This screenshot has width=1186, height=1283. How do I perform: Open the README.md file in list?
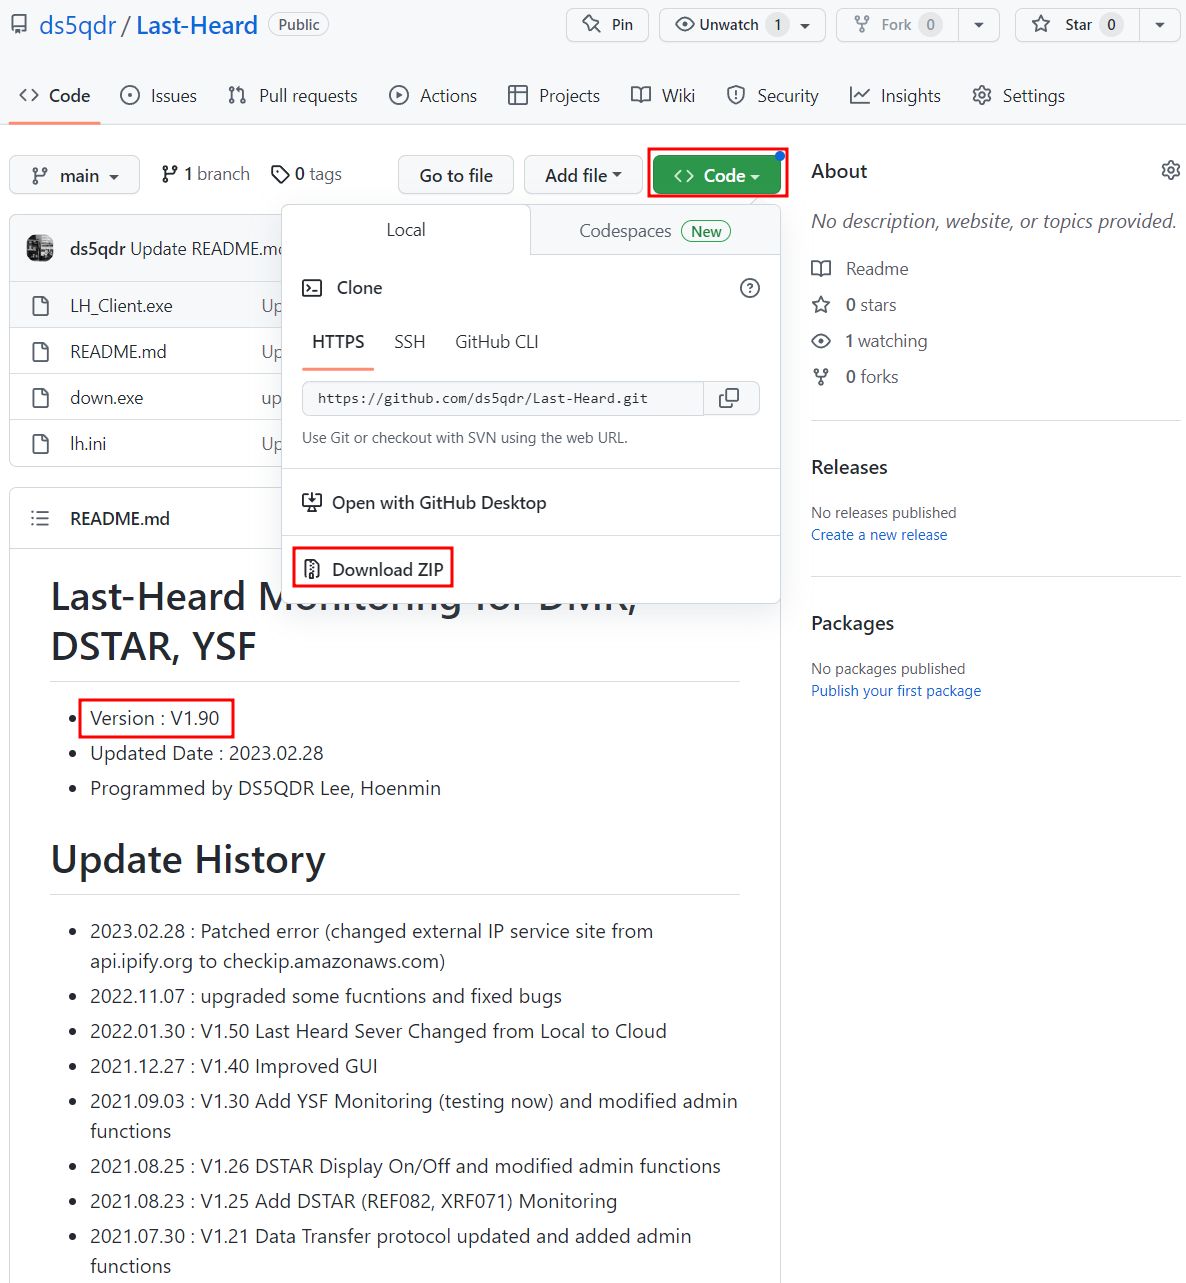[x=118, y=352]
